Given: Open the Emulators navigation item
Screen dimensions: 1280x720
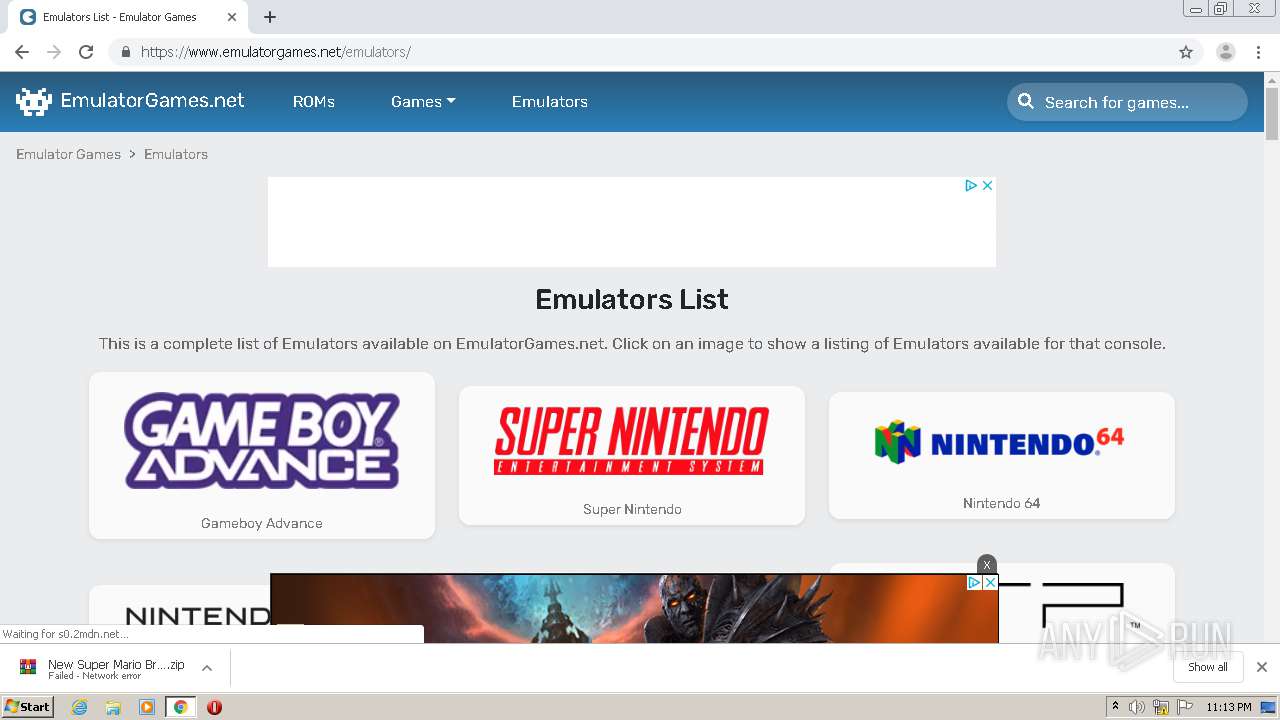Looking at the screenshot, I should tap(550, 101).
